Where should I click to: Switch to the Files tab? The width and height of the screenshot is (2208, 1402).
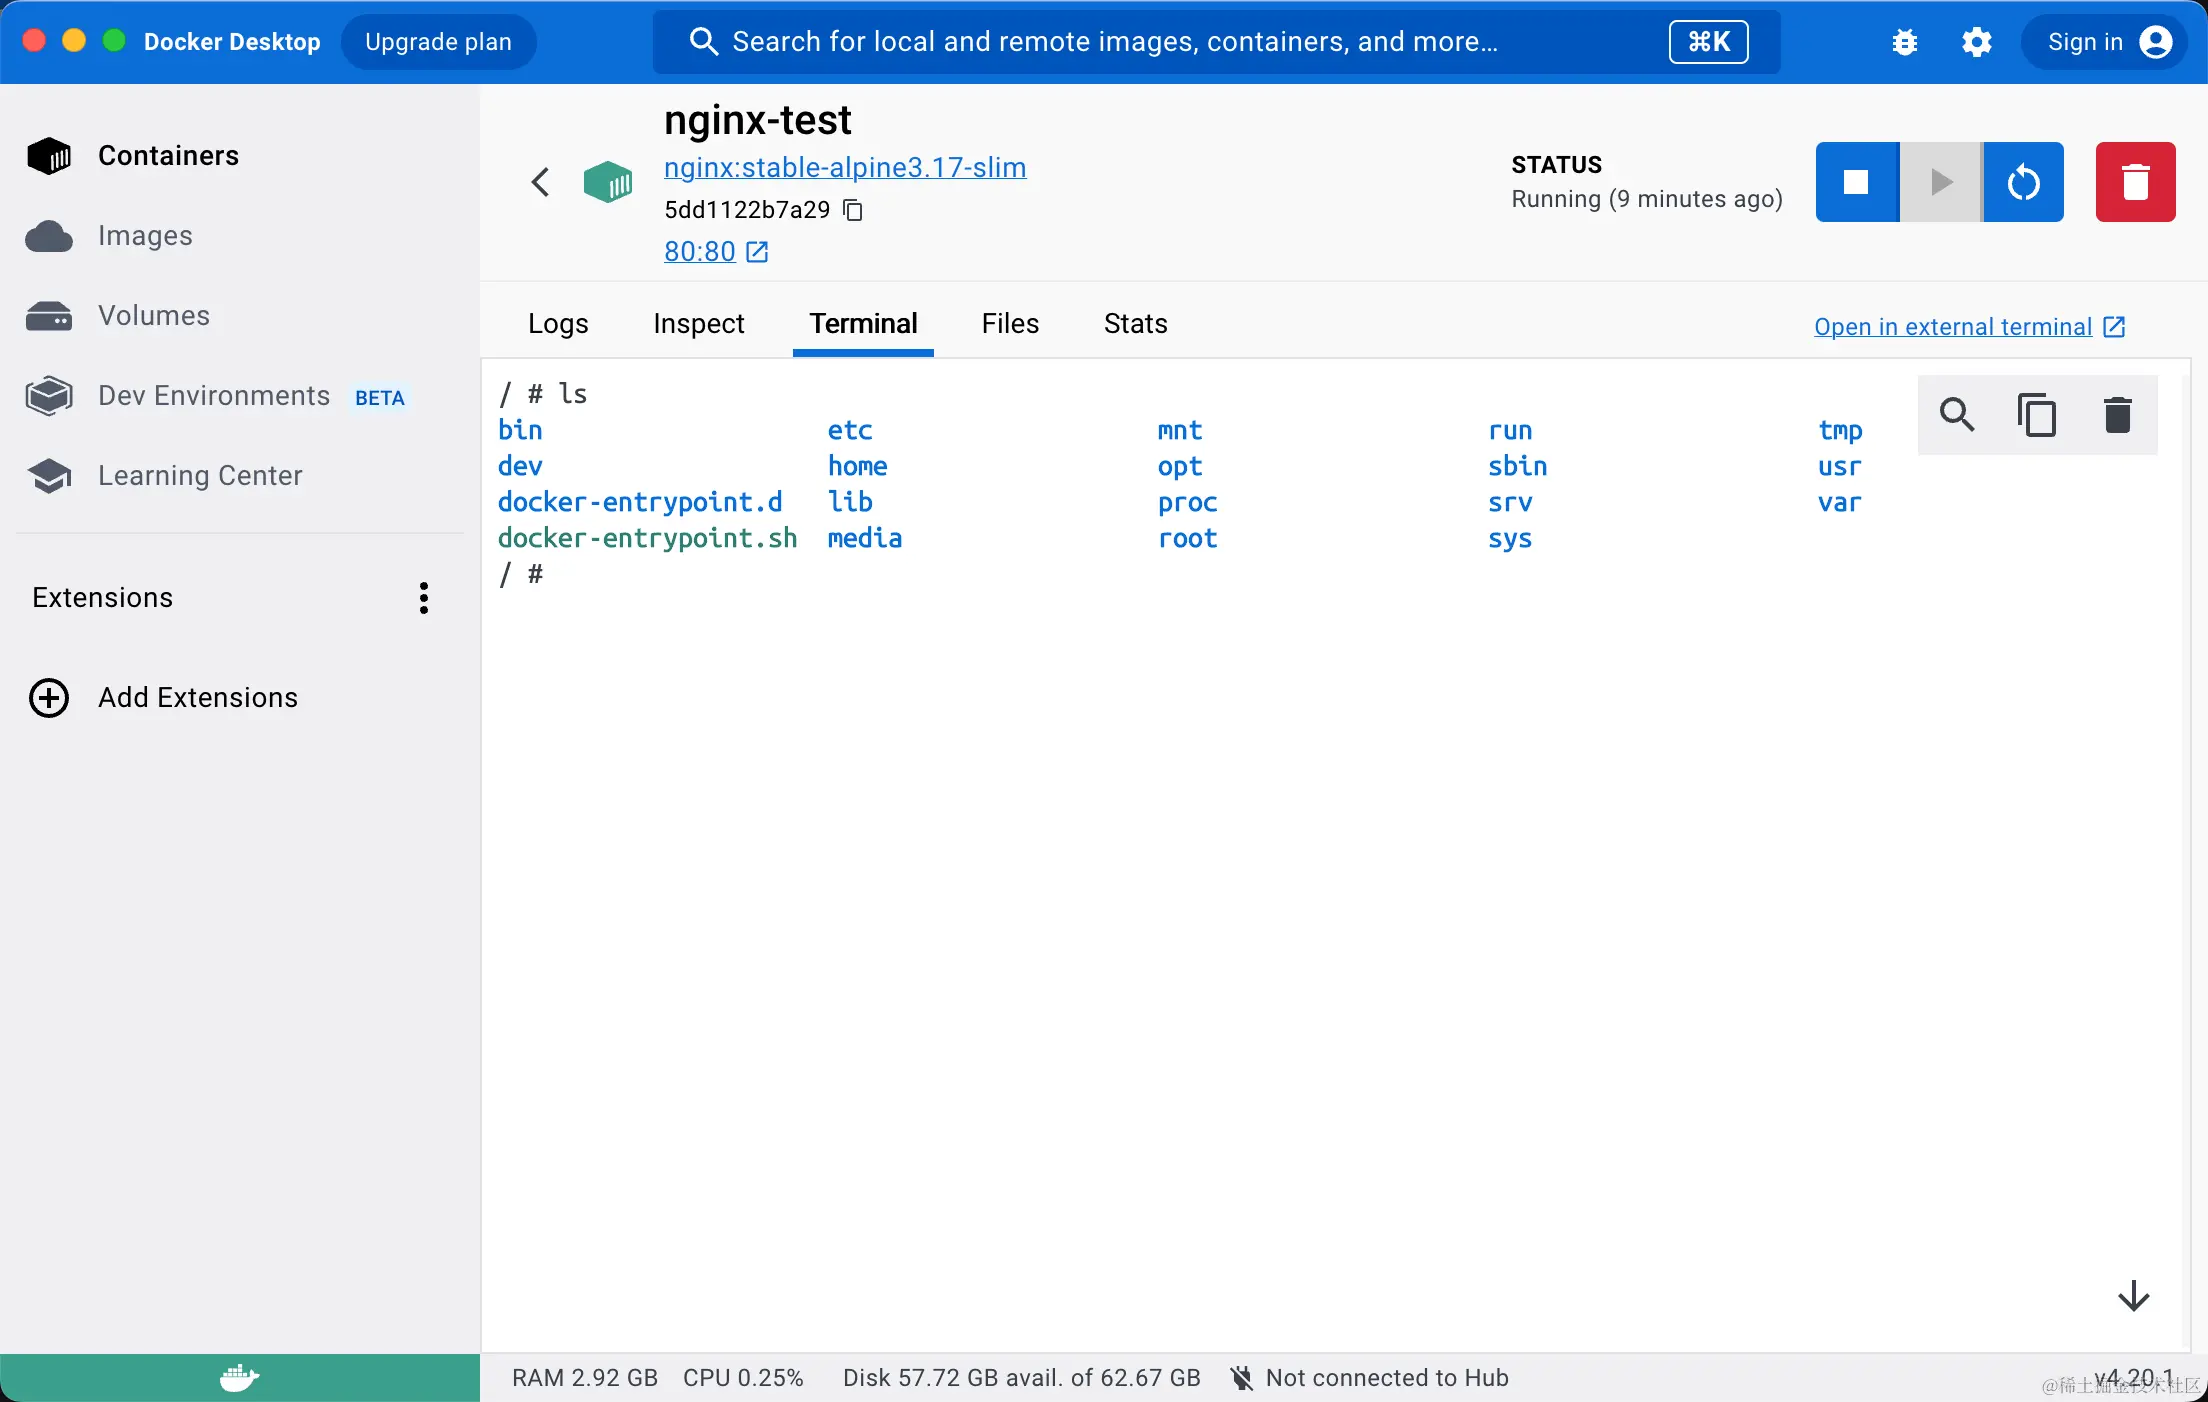pyautogui.click(x=1010, y=324)
